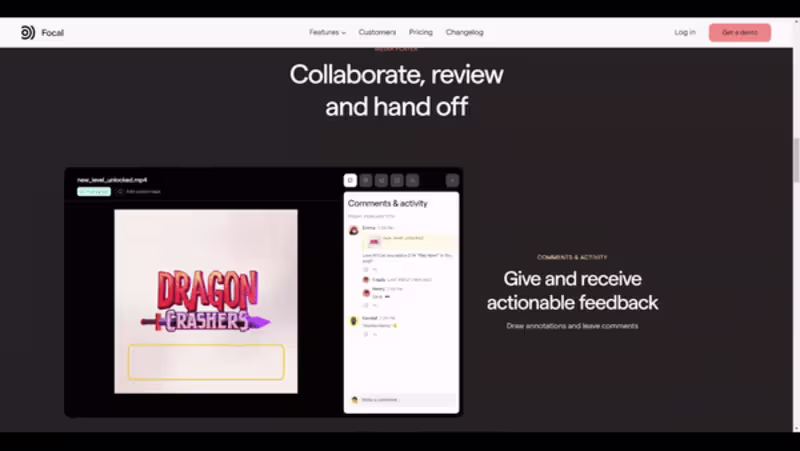Open the Features dropdown menu
This screenshot has height=451, width=800.
pyautogui.click(x=327, y=32)
